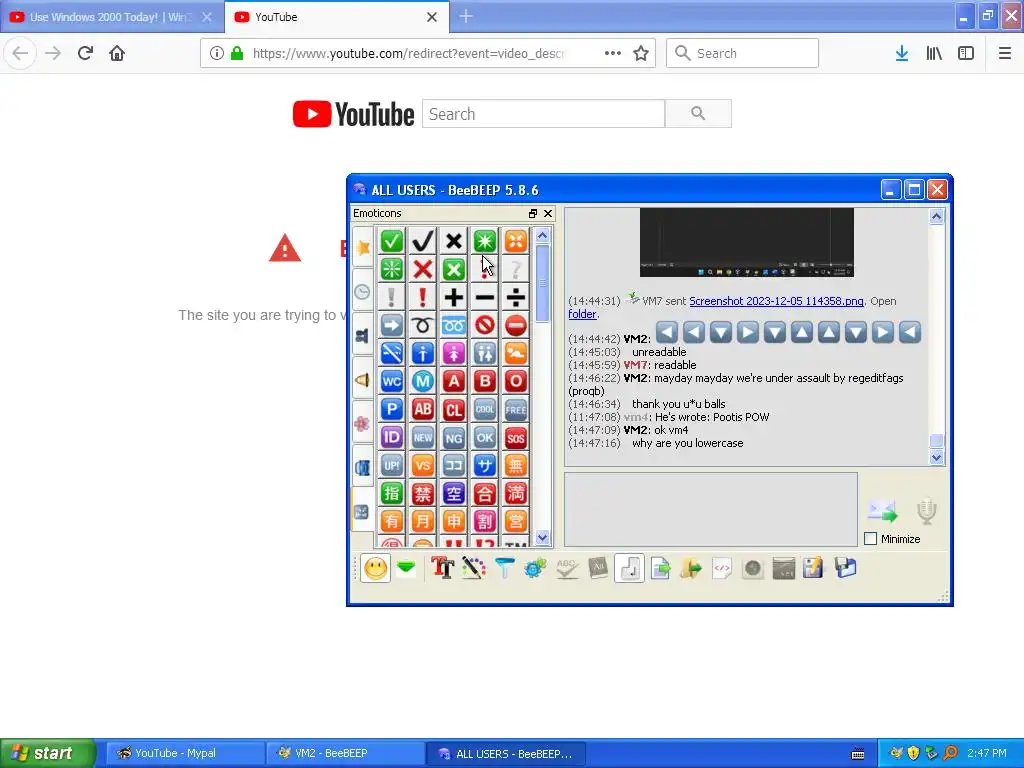
Task: Open the emoticon picker smiley toolbar button
Action: (376, 568)
